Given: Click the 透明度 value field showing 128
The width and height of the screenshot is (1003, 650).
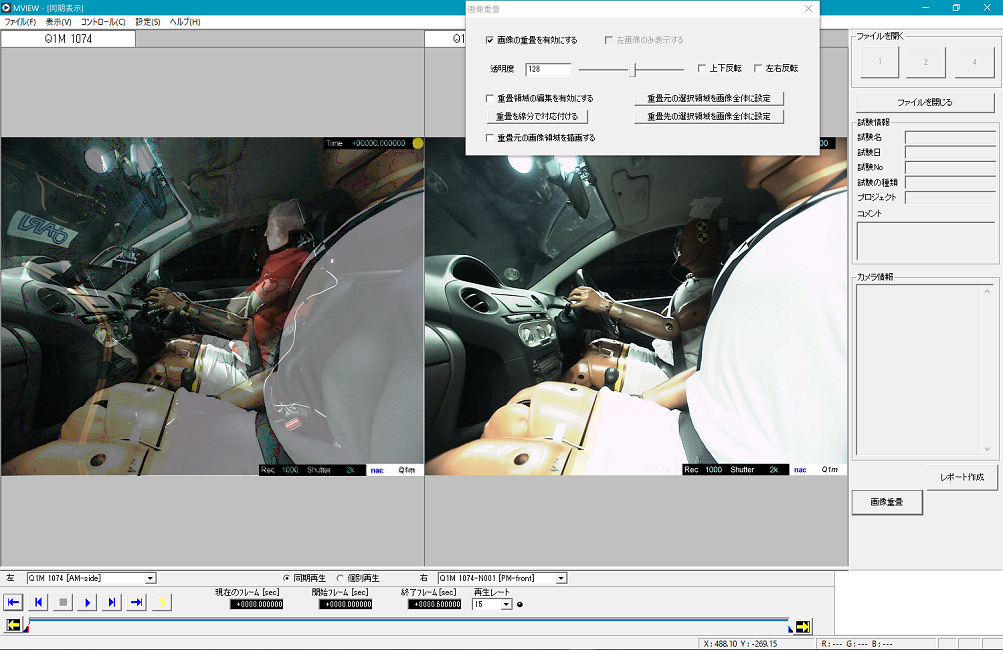Looking at the screenshot, I should coord(548,69).
